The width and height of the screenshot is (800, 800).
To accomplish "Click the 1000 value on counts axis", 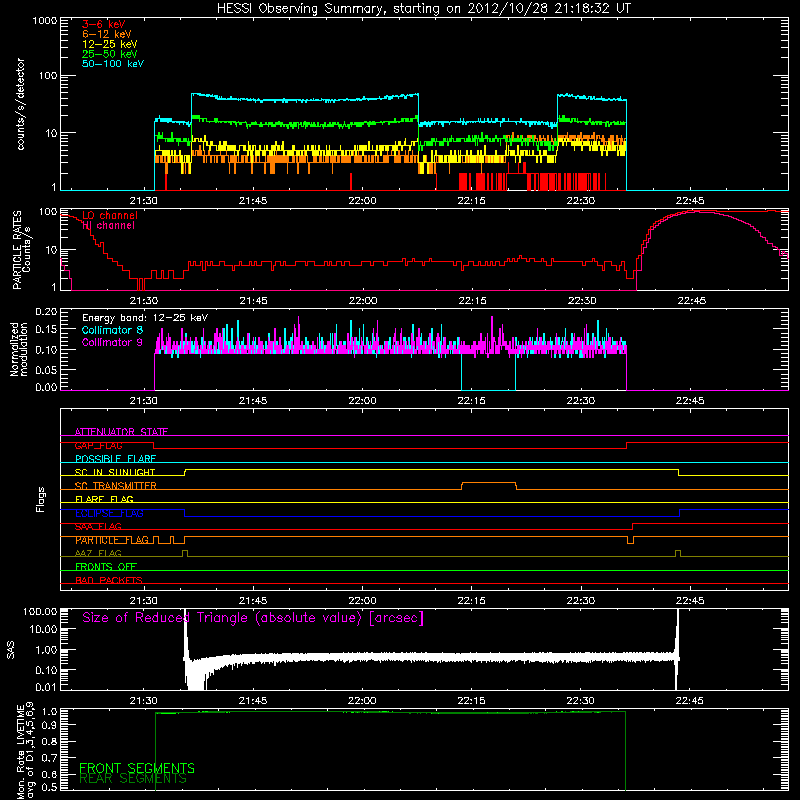I will [44, 21].
